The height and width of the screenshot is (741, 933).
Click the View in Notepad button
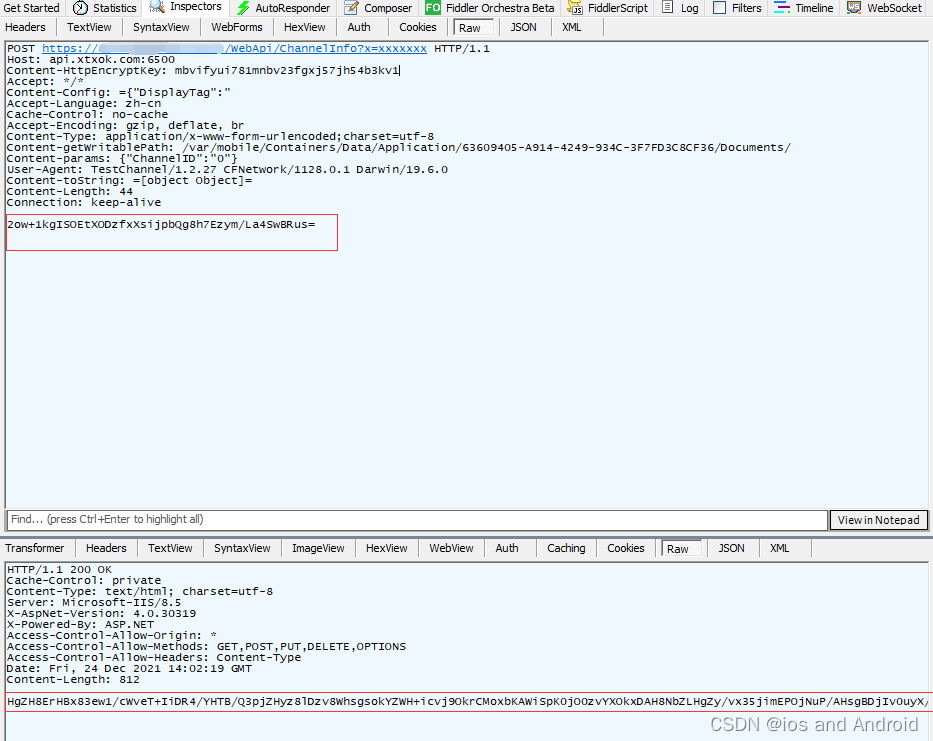(x=878, y=519)
